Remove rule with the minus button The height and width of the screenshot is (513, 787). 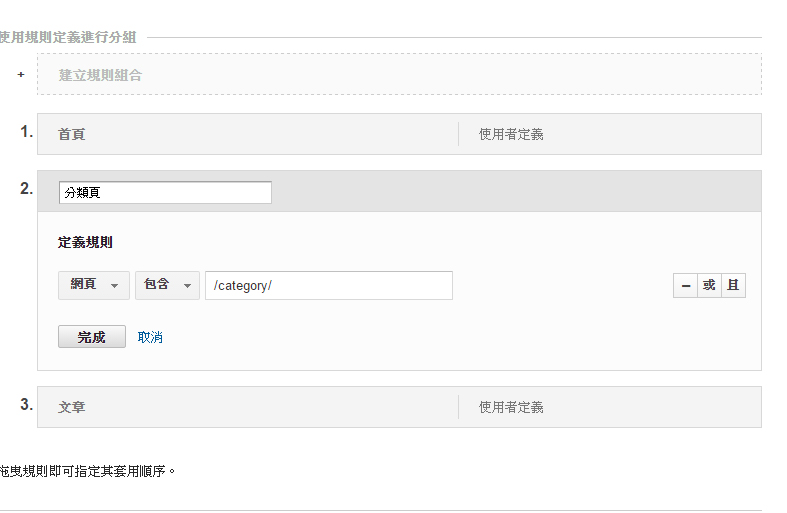(x=686, y=286)
